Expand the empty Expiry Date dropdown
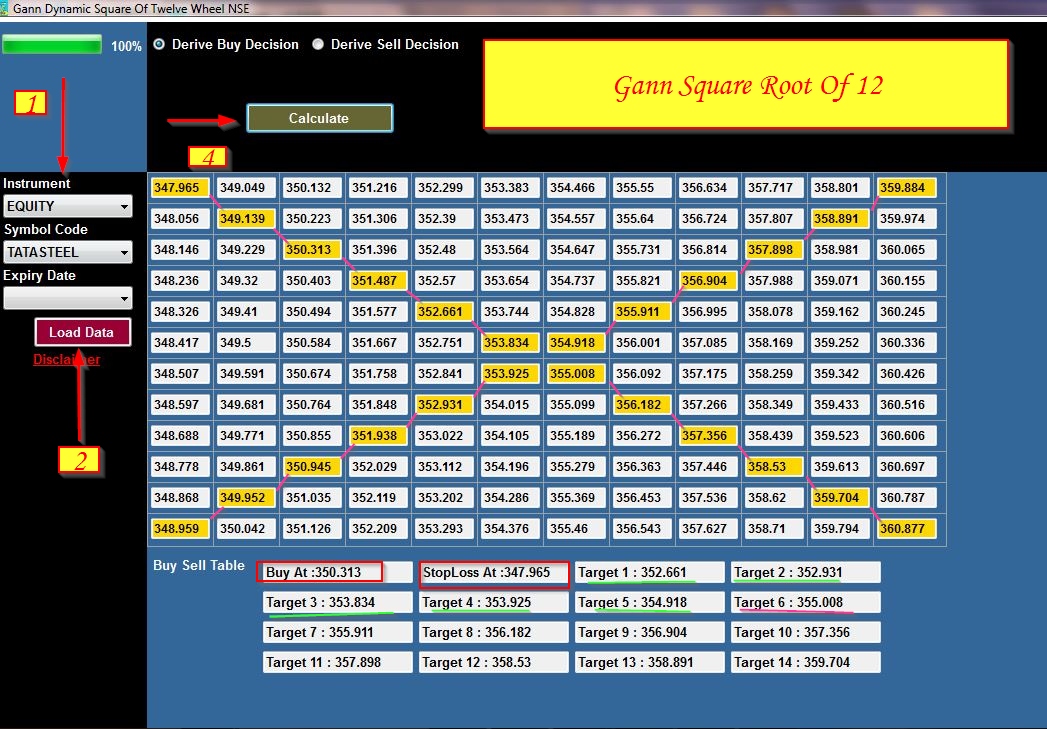The height and width of the screenshot is (729, 1047). pos(67,298)
